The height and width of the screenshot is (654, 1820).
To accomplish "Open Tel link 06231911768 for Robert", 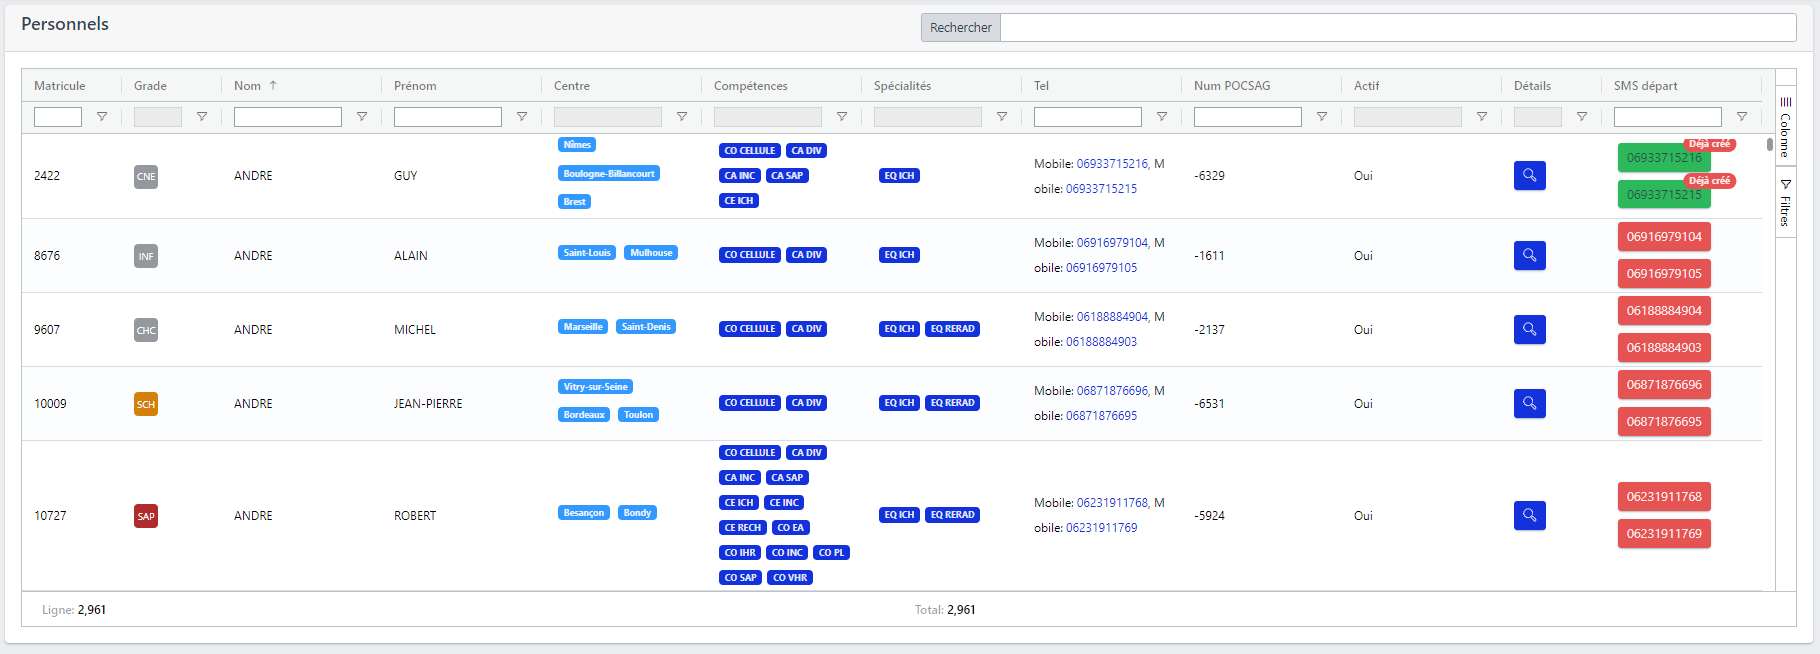I will tap(1112, 503).
